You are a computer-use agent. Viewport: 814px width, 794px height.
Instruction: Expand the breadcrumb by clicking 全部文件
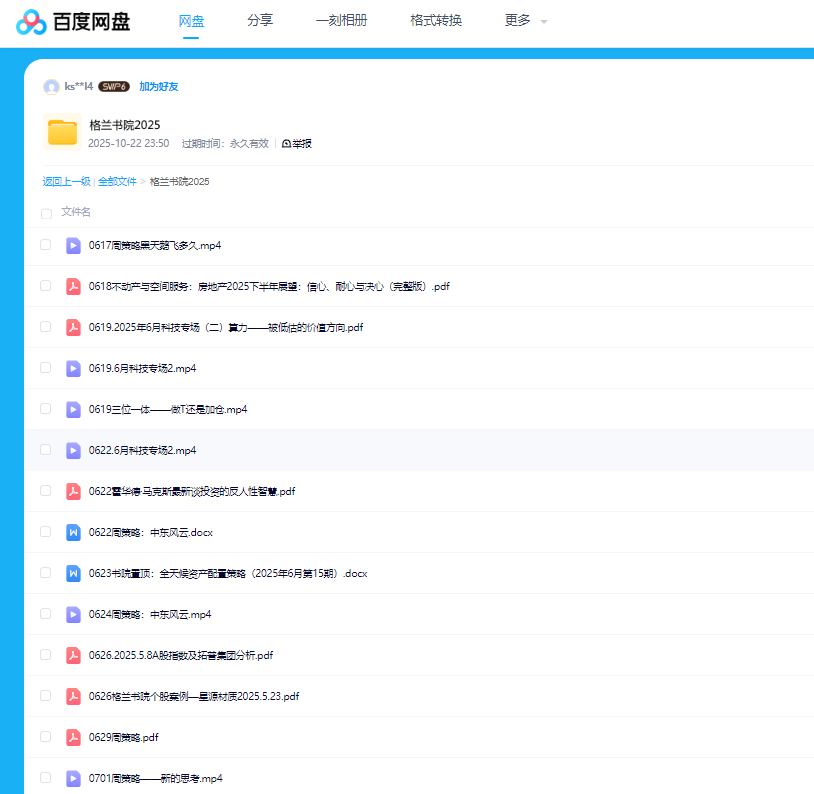pyautogui.click(x=116, y=182)
